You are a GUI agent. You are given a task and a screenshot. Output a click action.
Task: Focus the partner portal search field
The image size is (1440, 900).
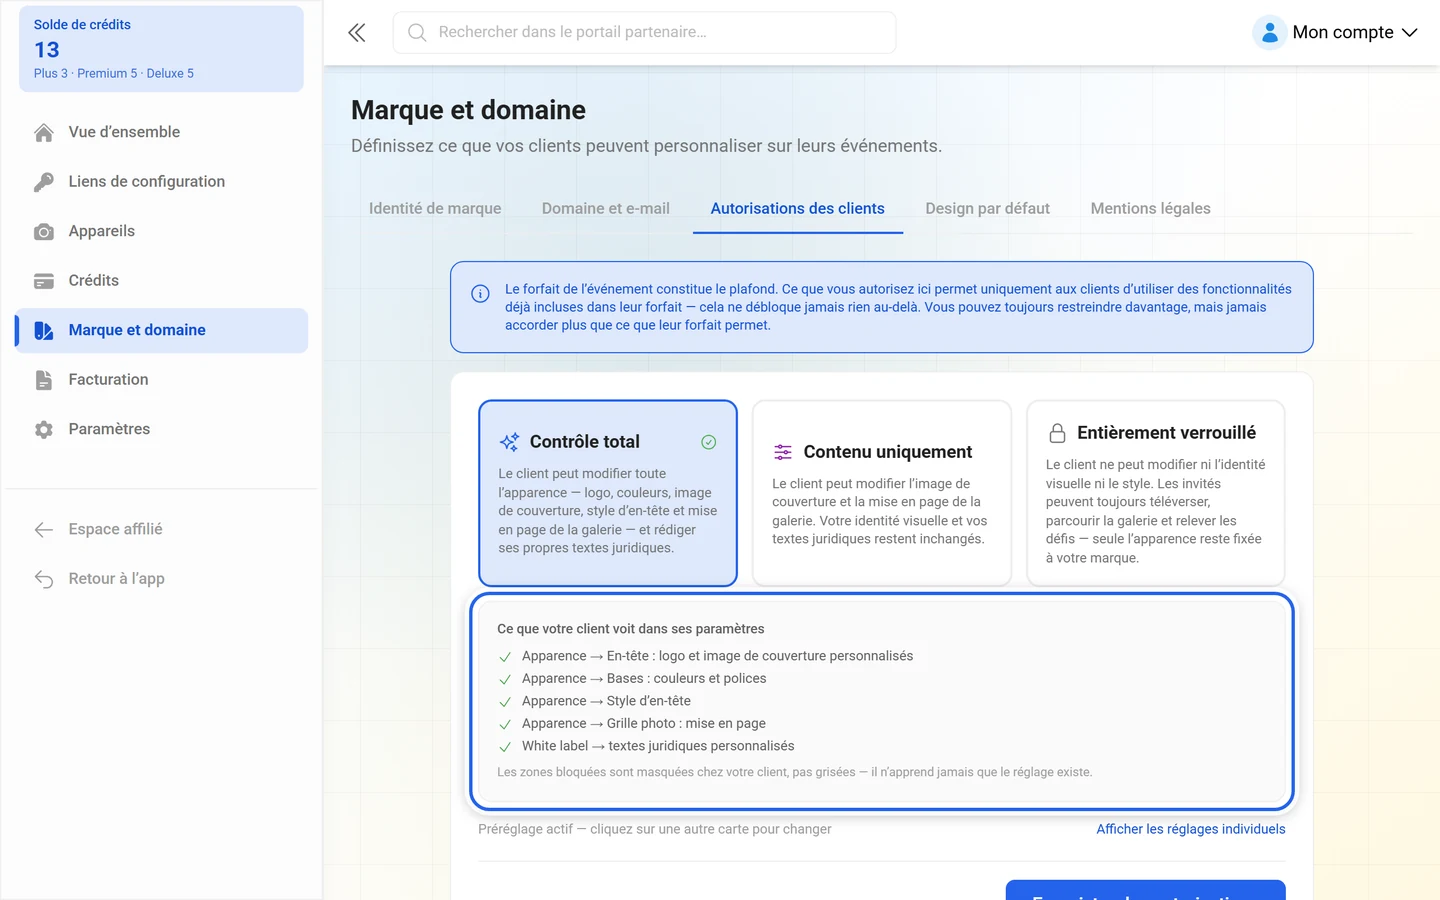click(645, 33)
